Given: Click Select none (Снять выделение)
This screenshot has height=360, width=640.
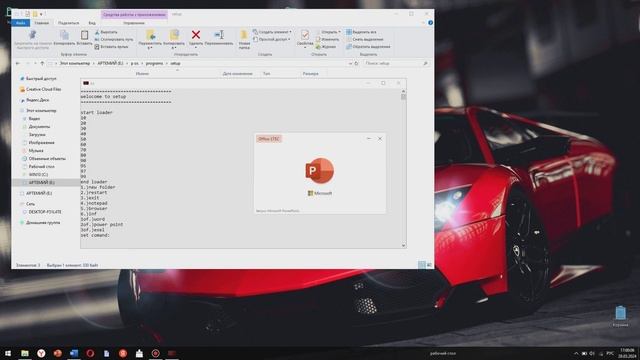Looking at the screenshot, I should tap(364, 39).
